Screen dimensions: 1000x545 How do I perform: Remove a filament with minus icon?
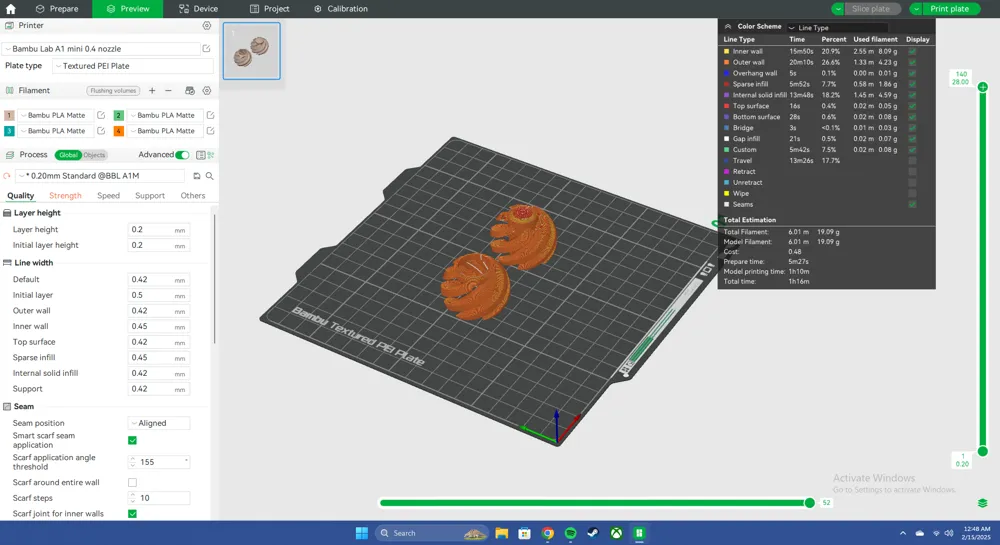point(168,91)
